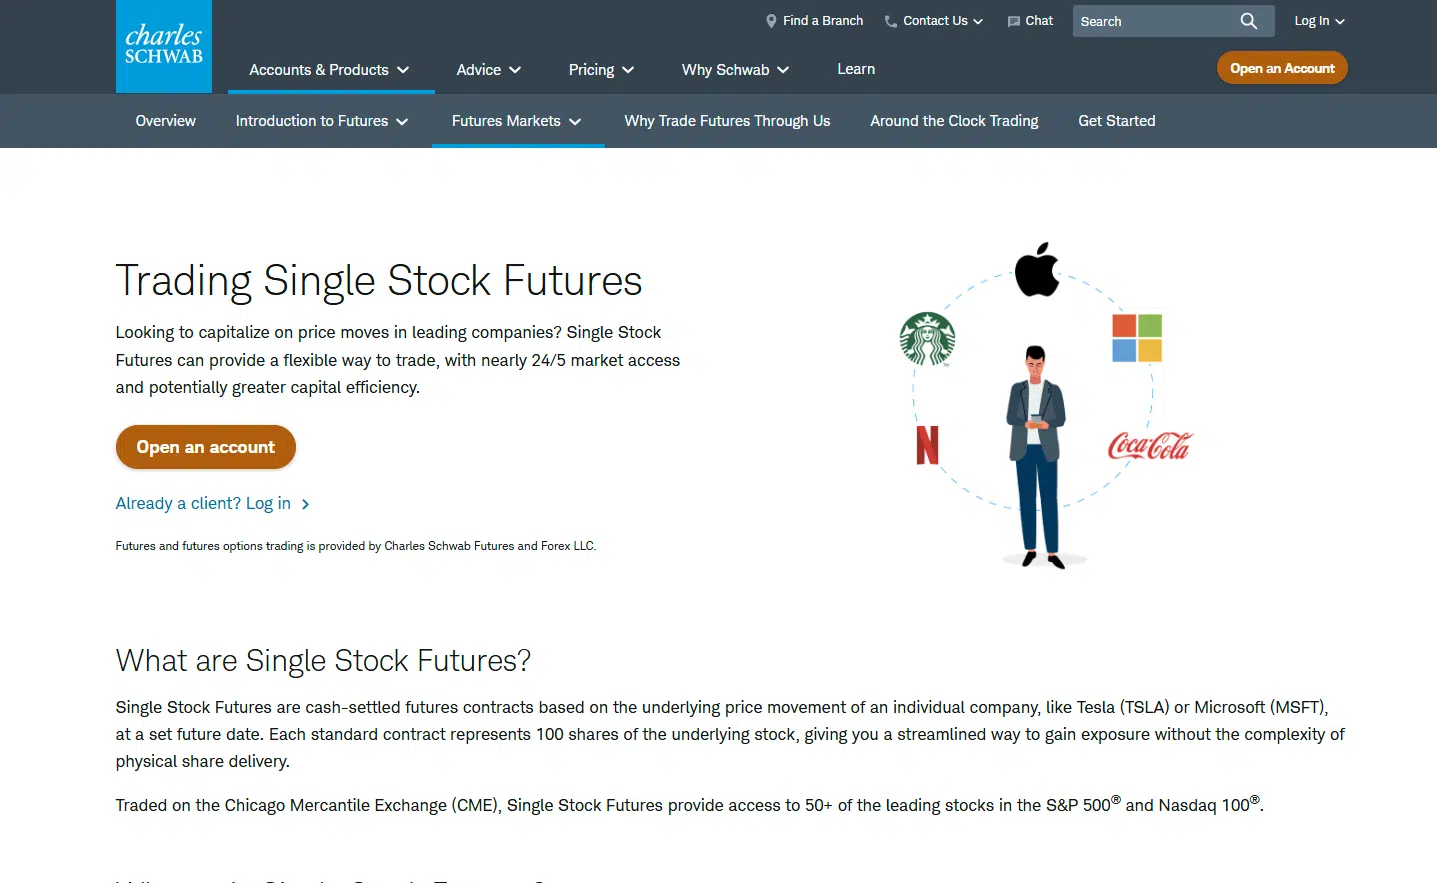
Task: Click the Apple logo in illustration
Action: coord(1037,269)
